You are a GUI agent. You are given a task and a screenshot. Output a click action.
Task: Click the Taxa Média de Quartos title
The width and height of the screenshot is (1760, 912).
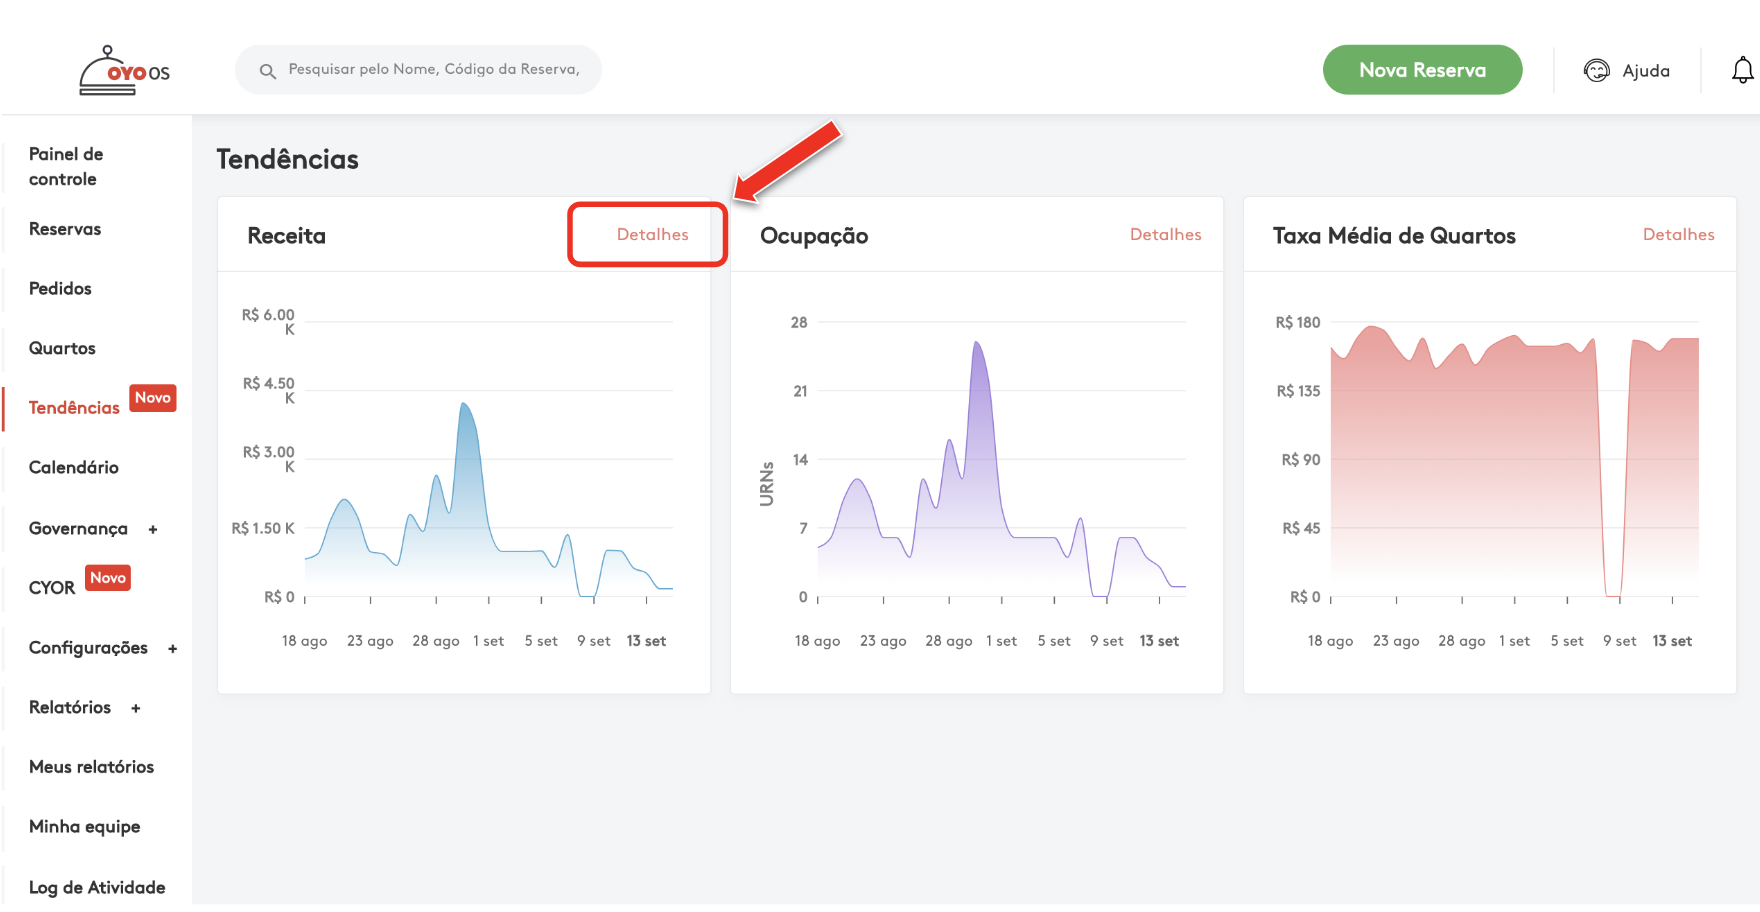(1394, 236)
